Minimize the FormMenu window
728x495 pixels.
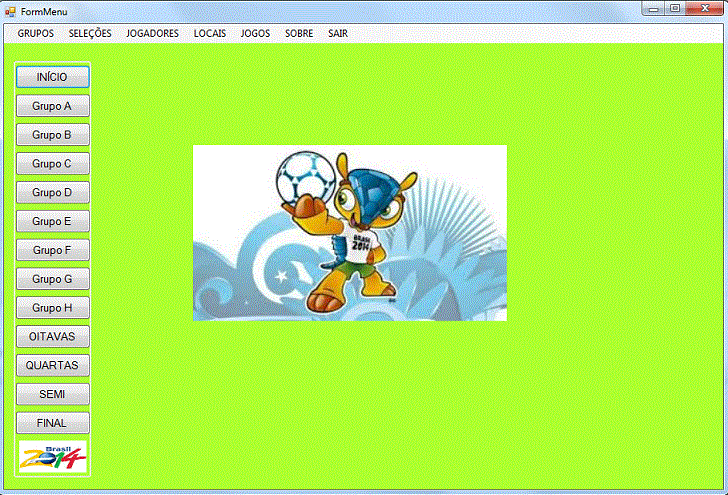653,8
